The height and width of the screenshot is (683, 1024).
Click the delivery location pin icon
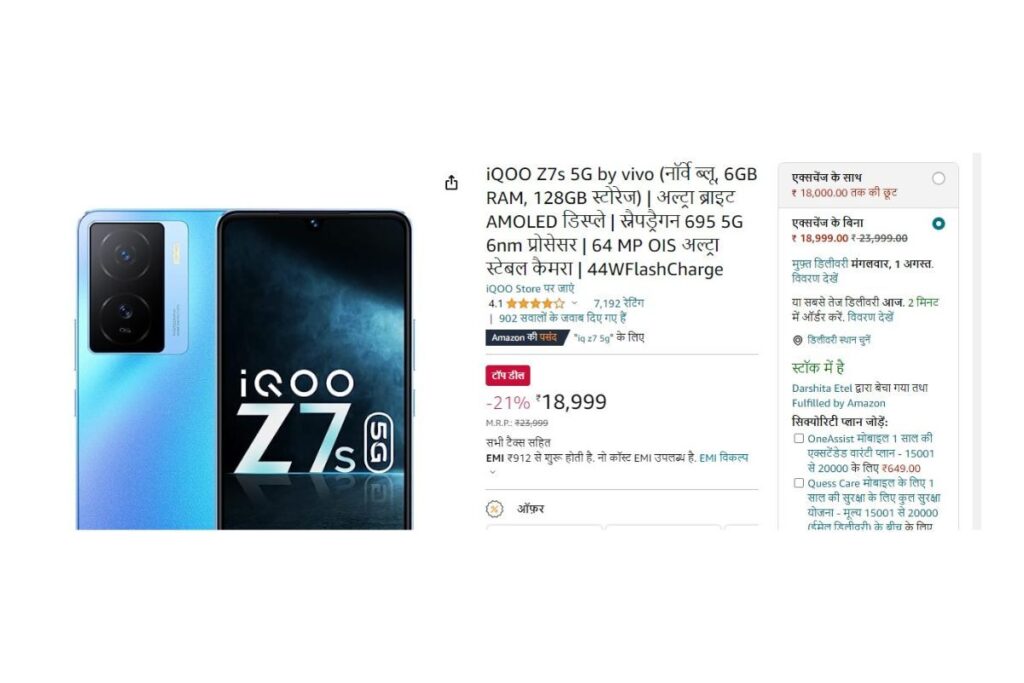tap(797, 340)
